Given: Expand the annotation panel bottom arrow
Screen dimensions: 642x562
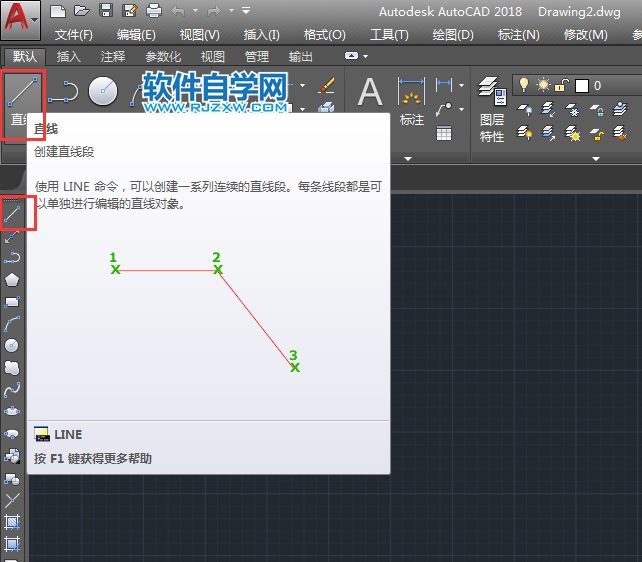Looking at the screenshot, I should [408, 159].
